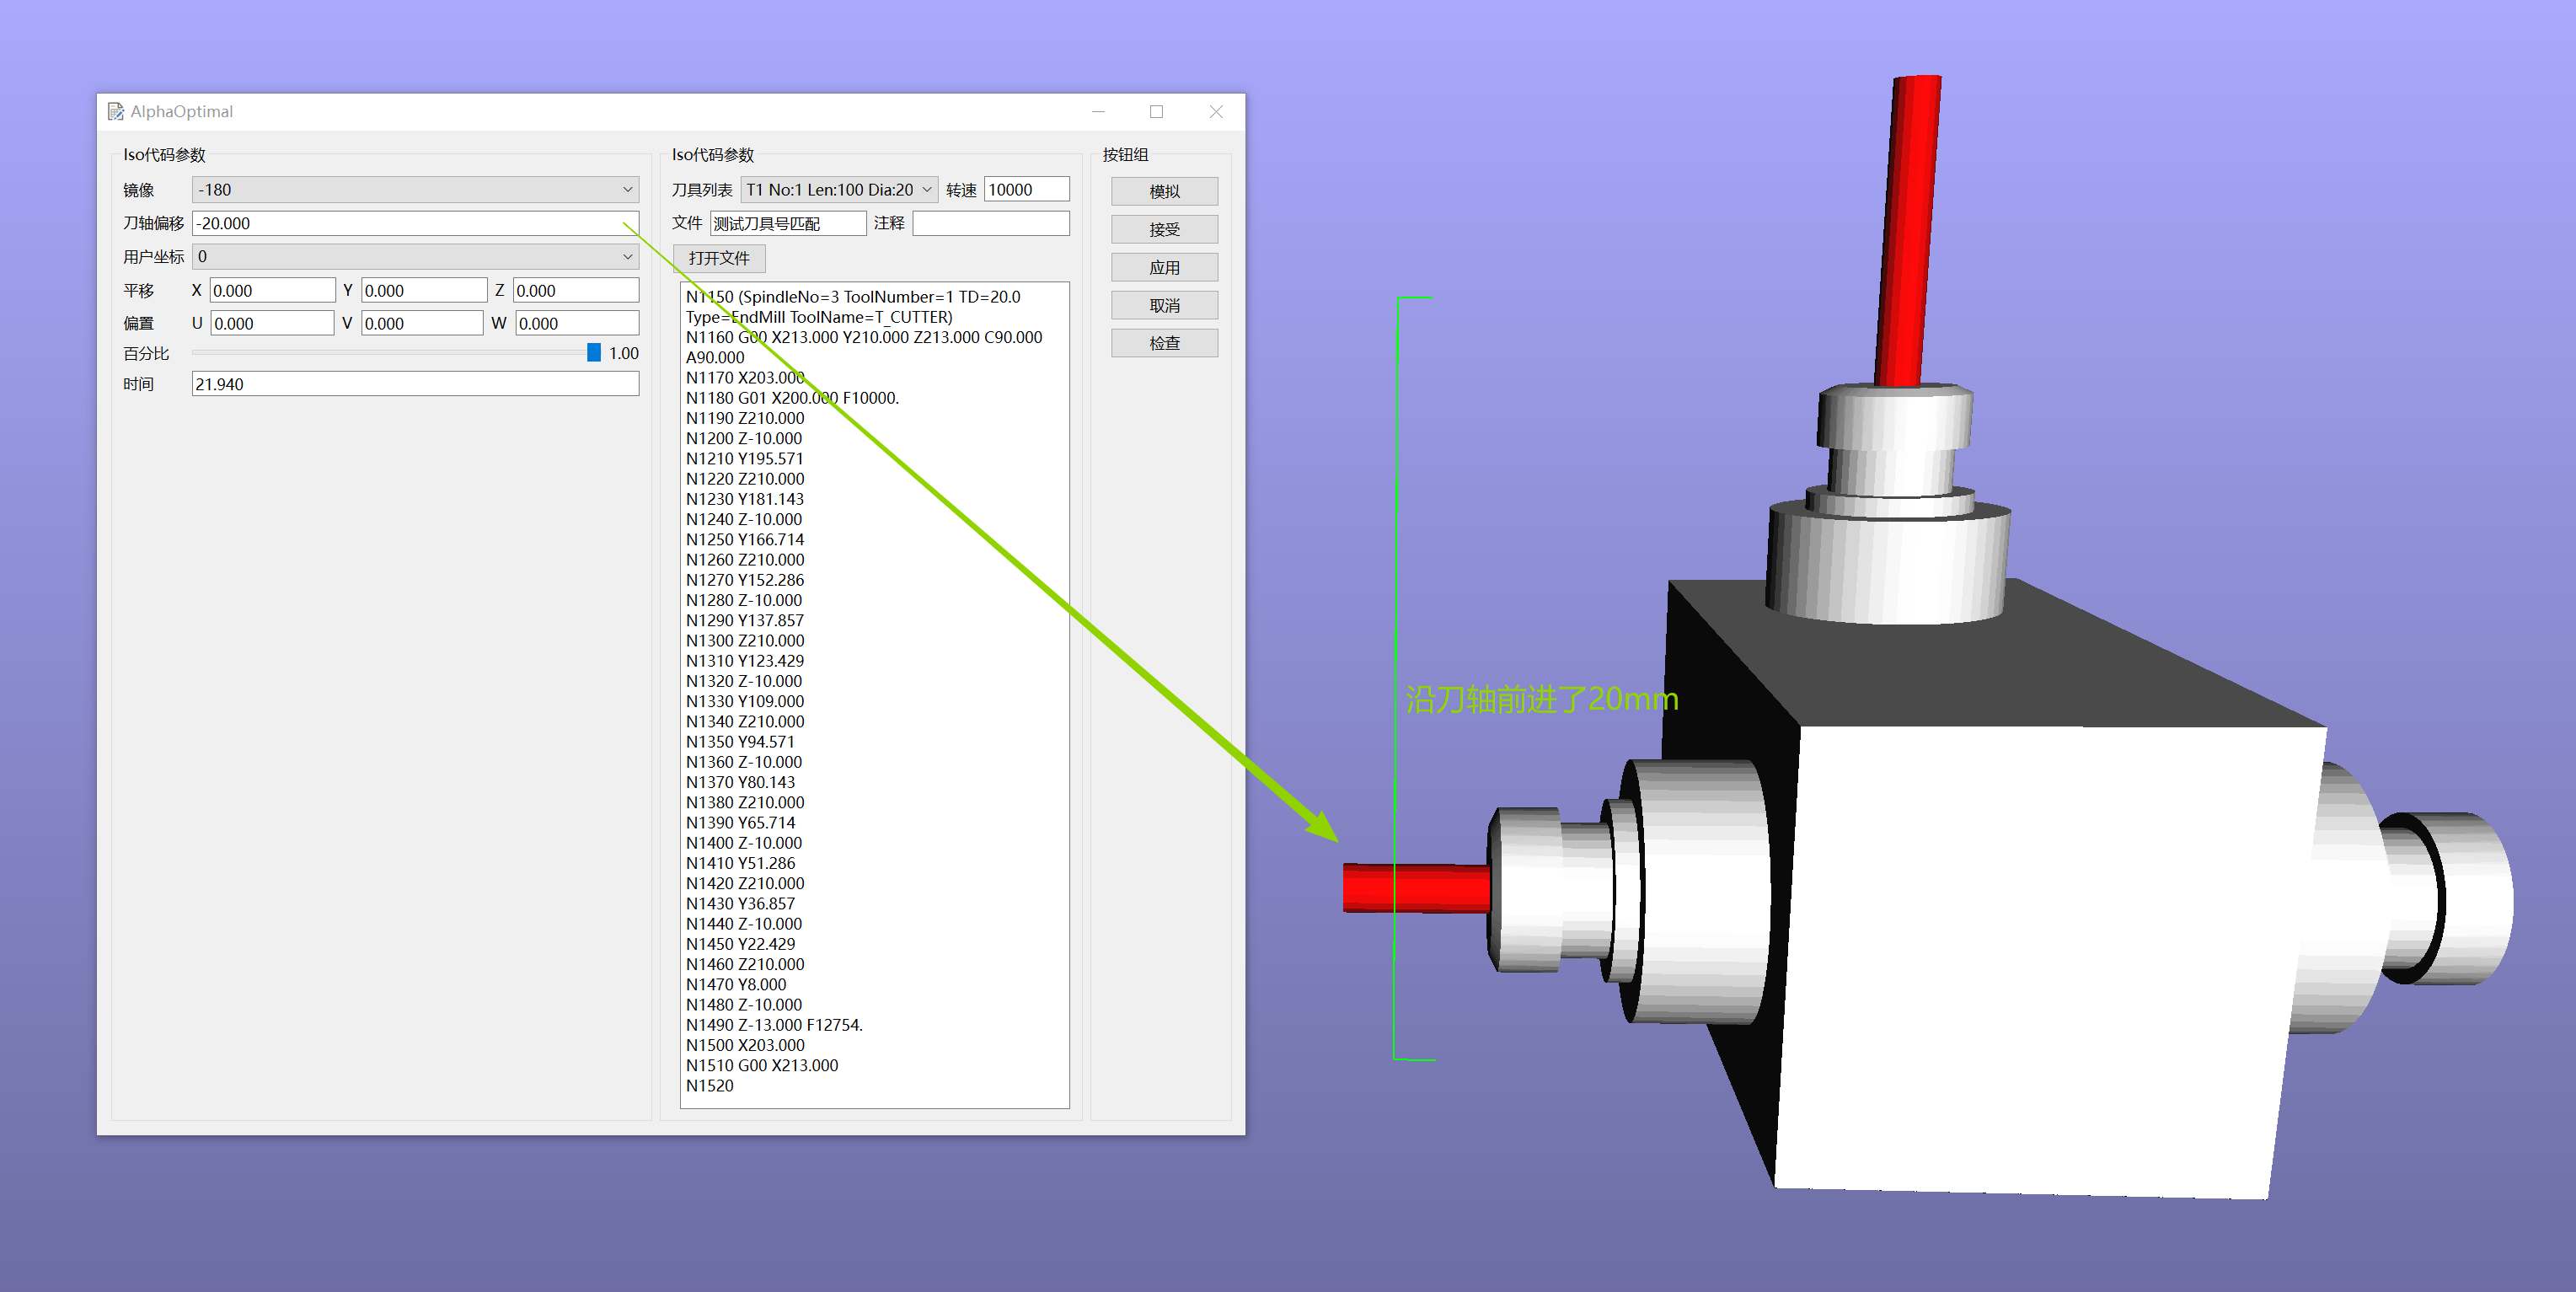Click the 偏置 W value field
2576x1292 pixels.
pyautogui.click(x=576, y=324)
